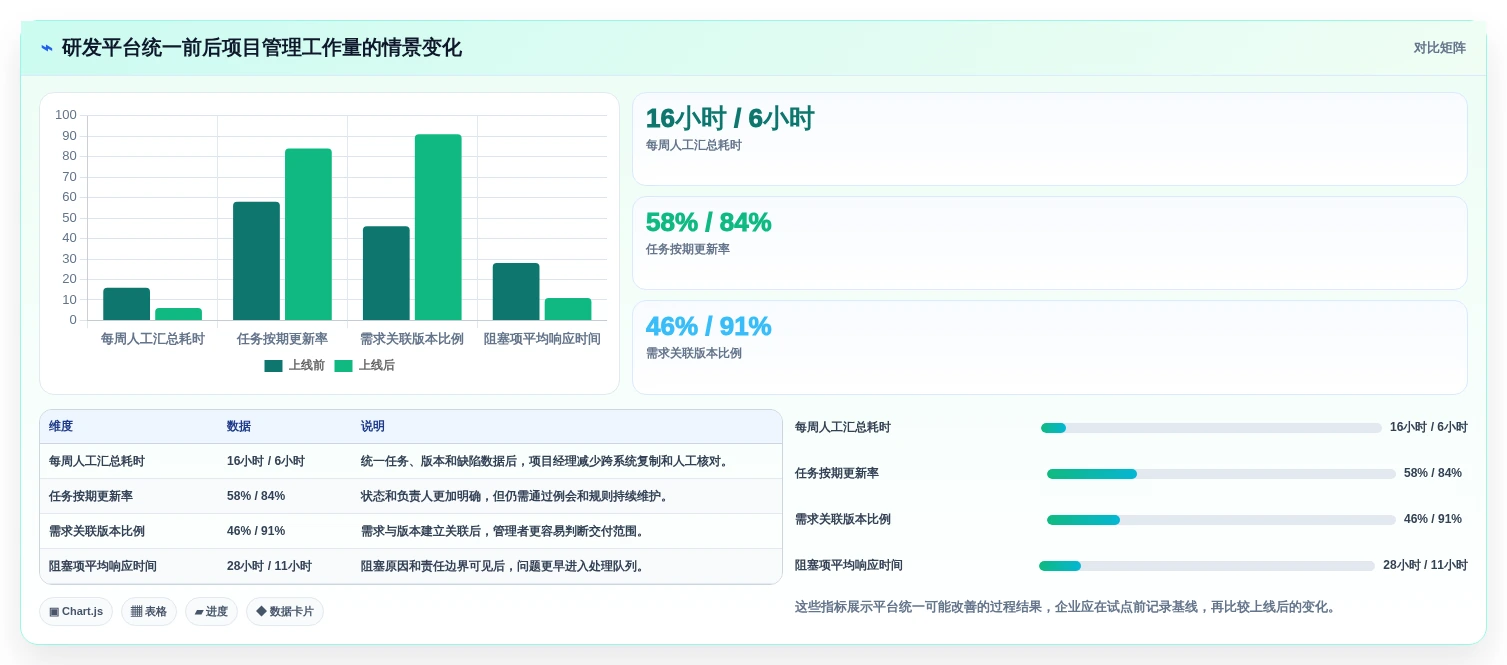Click the 上线前 bar for 任务按期更新率
The height and width of the screenshot is (665, 1507).
[x=256, y=261]
